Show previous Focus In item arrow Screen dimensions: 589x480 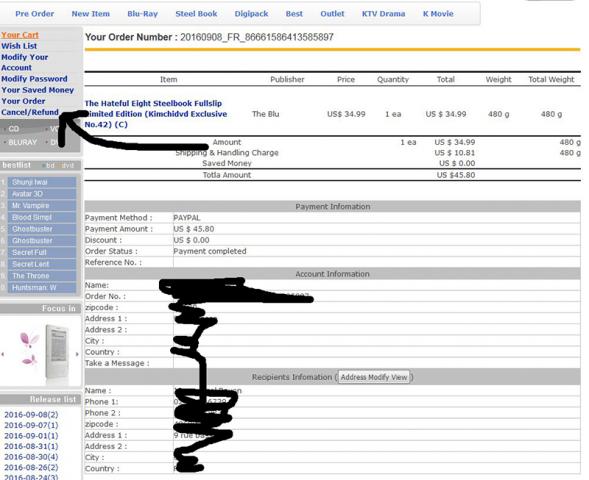(x=3, y=354)
